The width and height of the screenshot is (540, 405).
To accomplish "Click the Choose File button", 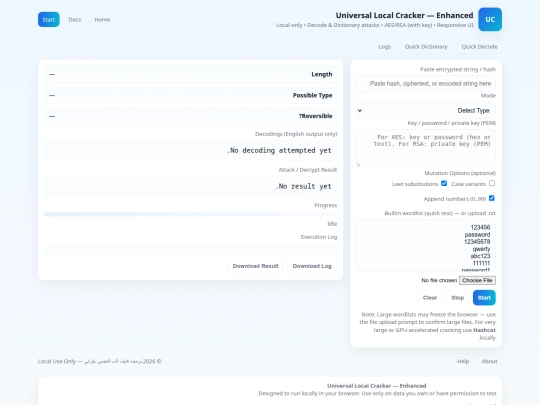I will tap(477, 280).
